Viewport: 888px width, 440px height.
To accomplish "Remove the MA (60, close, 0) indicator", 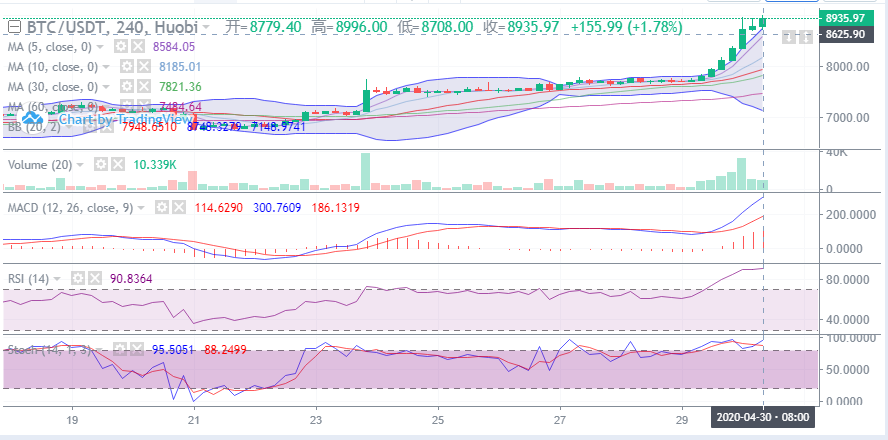I will 143,107.
